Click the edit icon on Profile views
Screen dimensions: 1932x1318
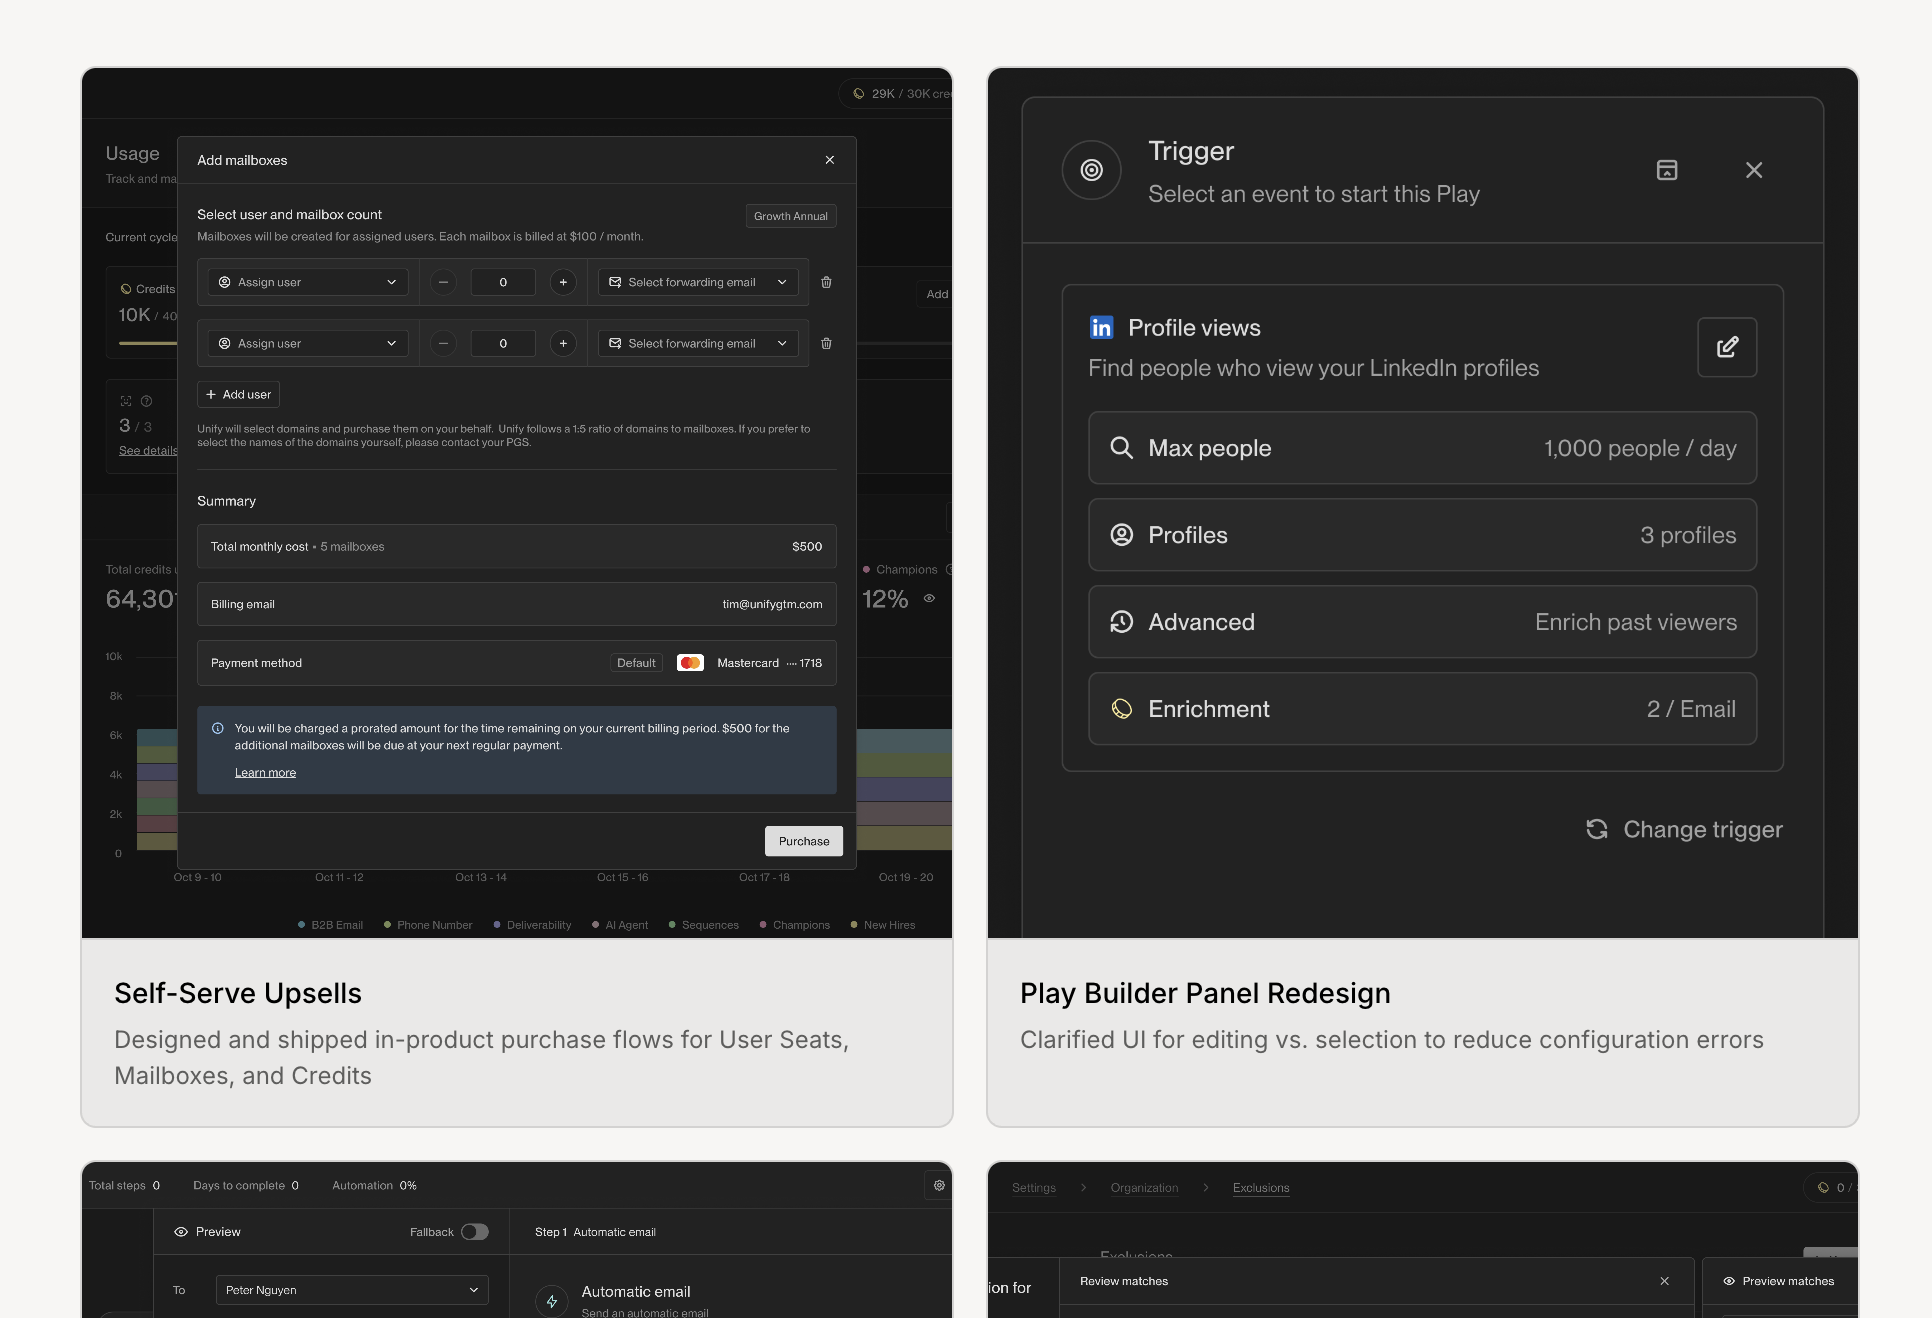tap(1727, 347)
